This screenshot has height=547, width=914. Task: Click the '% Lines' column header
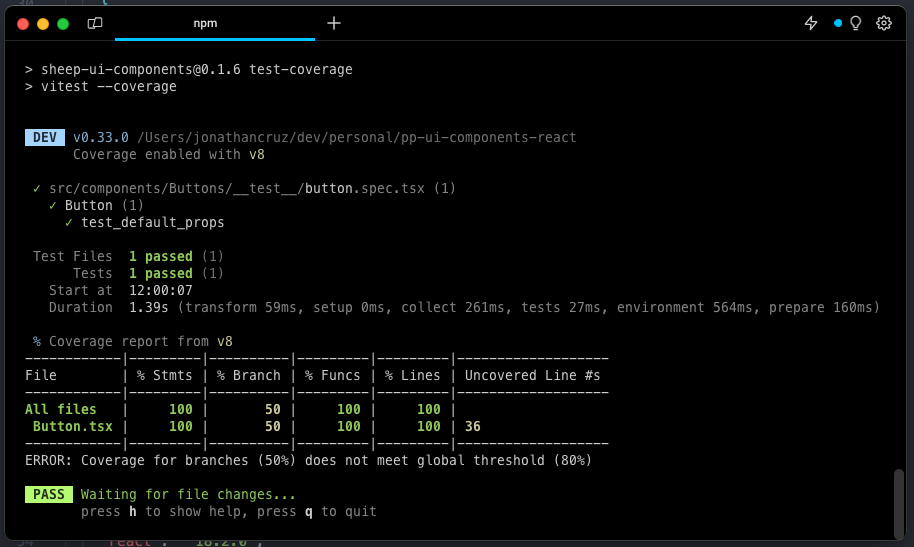pos(412,376)
